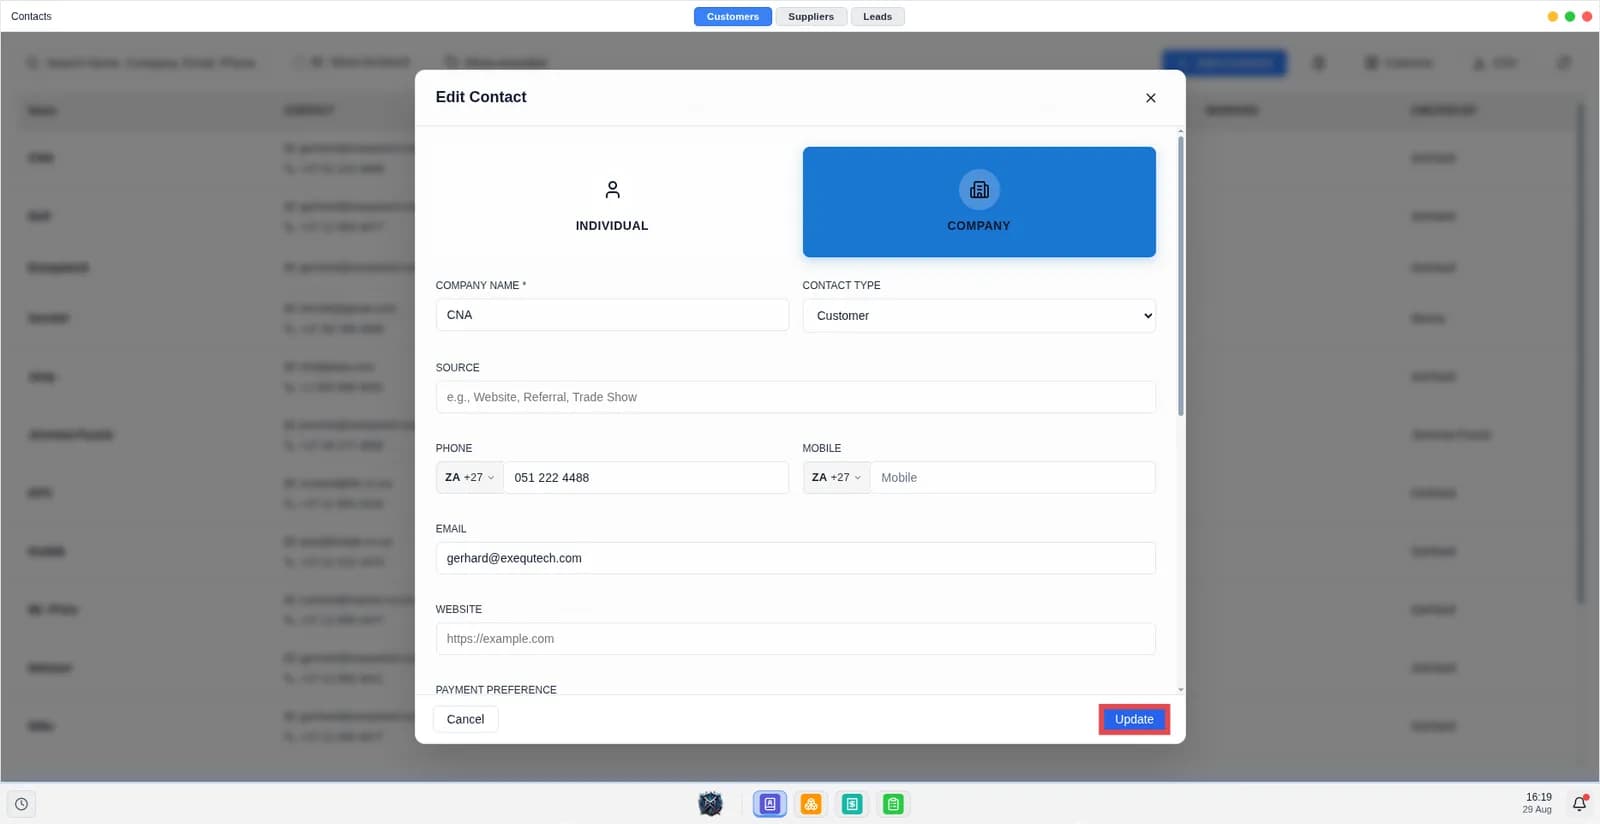
Task: Switch to the Suppliers tab
Action: tap(811, 16)
